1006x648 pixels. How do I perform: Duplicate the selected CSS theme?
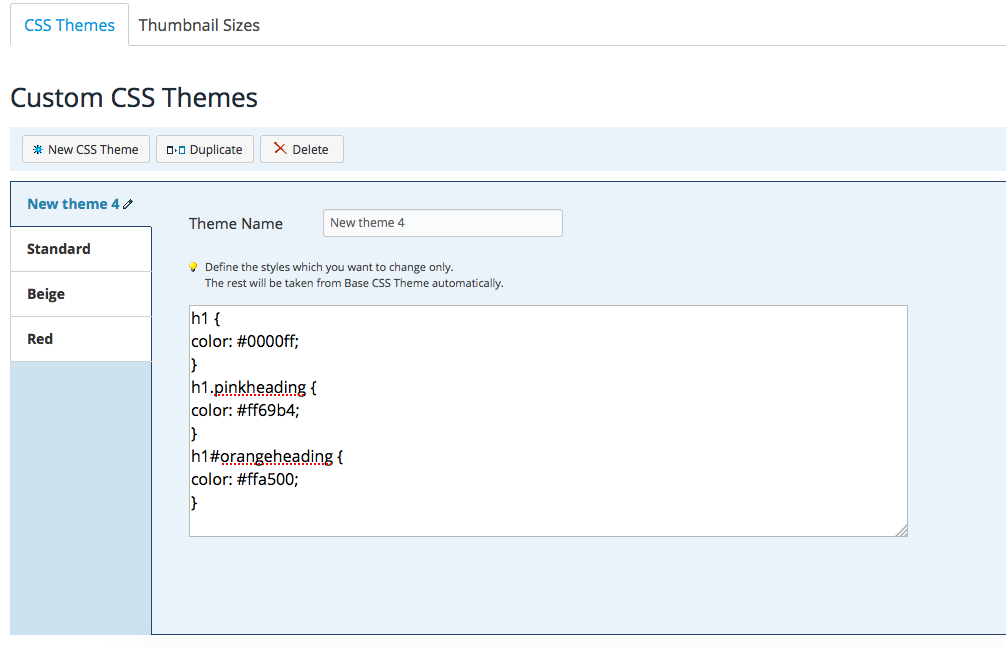pyautogui.click(x=205, y=149)
